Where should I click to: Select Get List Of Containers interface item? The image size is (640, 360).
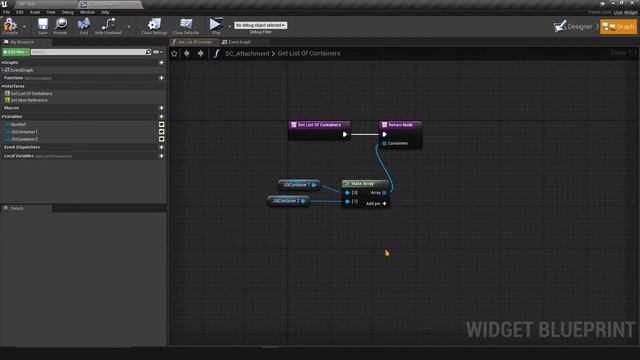31,93
